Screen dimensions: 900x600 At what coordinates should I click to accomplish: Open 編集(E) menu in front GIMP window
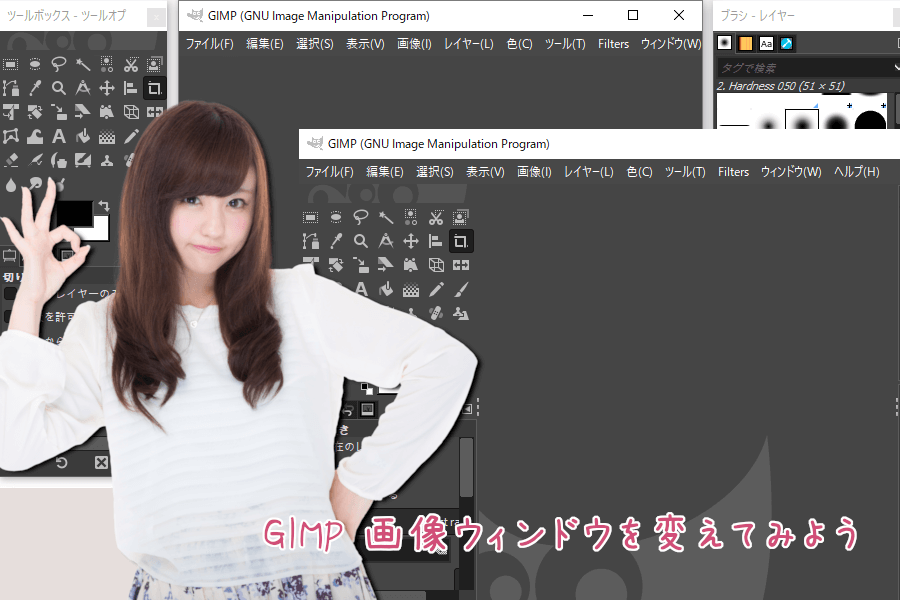[x=385, y=172]
